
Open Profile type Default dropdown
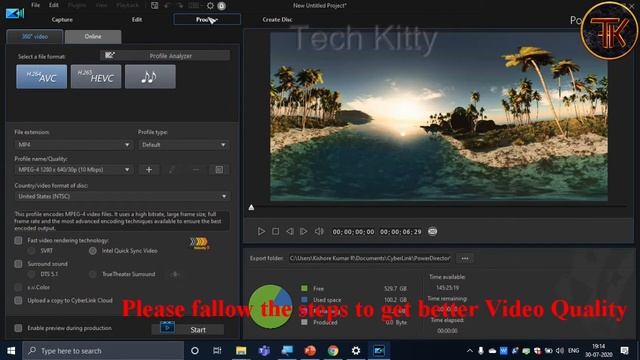click(x=183, y=144)
